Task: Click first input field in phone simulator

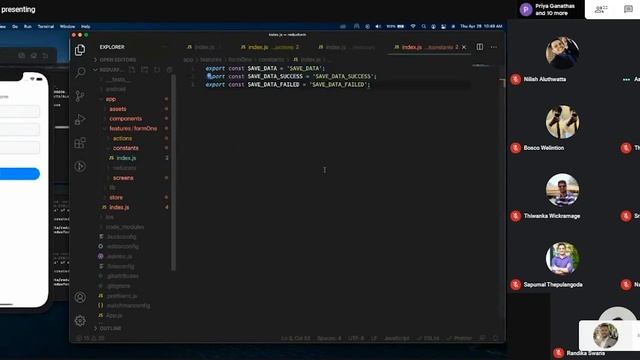Action: 20,111
